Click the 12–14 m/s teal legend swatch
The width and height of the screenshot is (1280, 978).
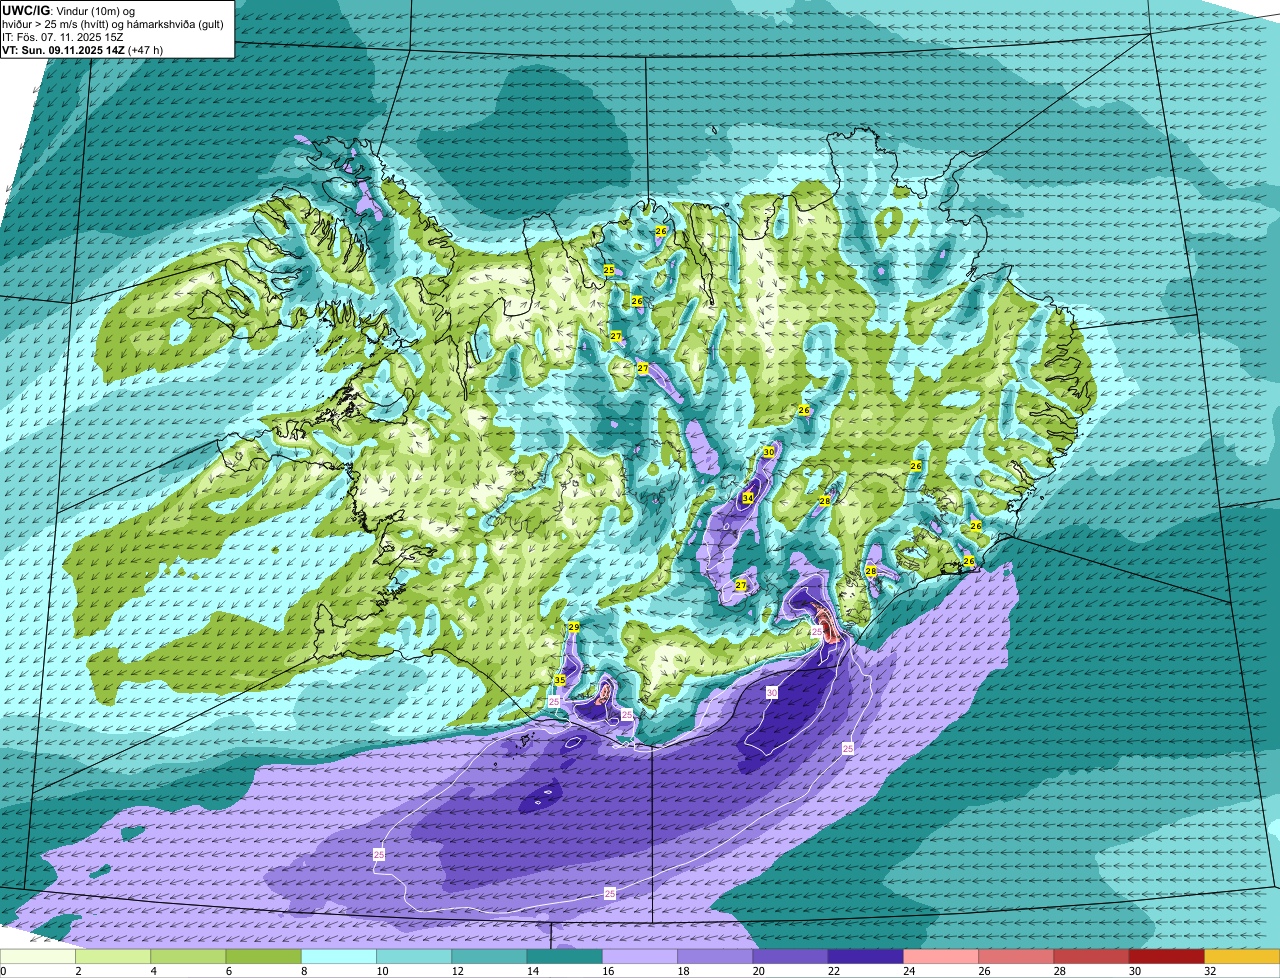coord(489,957)
